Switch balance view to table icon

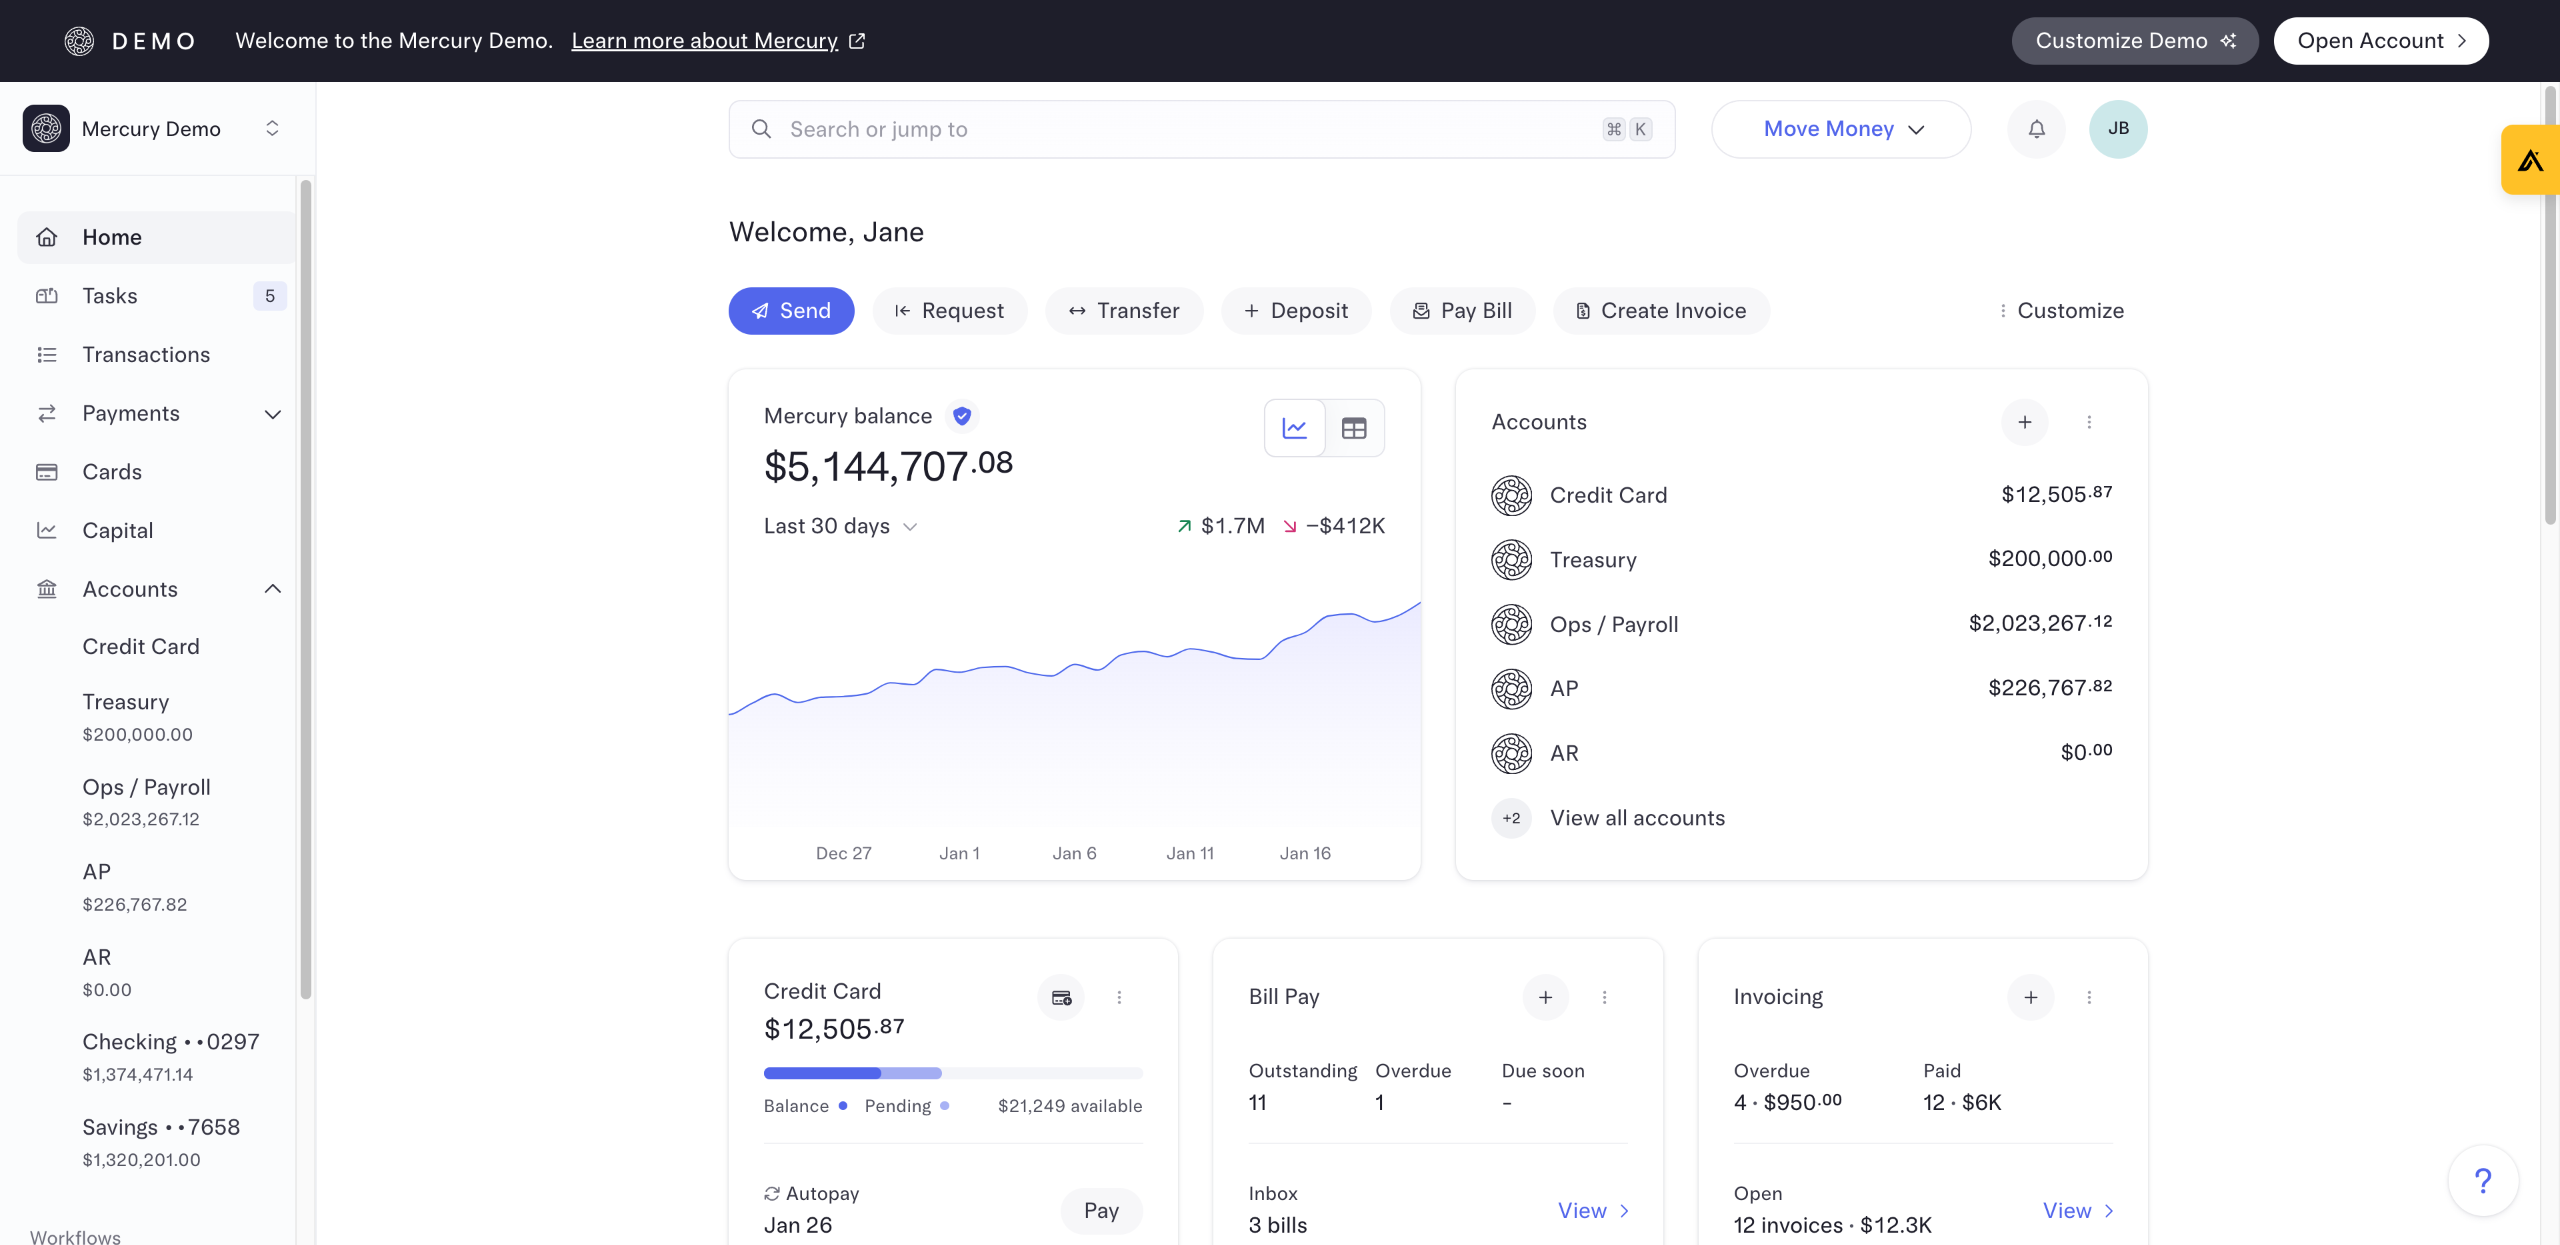[x=1354, y=428]
